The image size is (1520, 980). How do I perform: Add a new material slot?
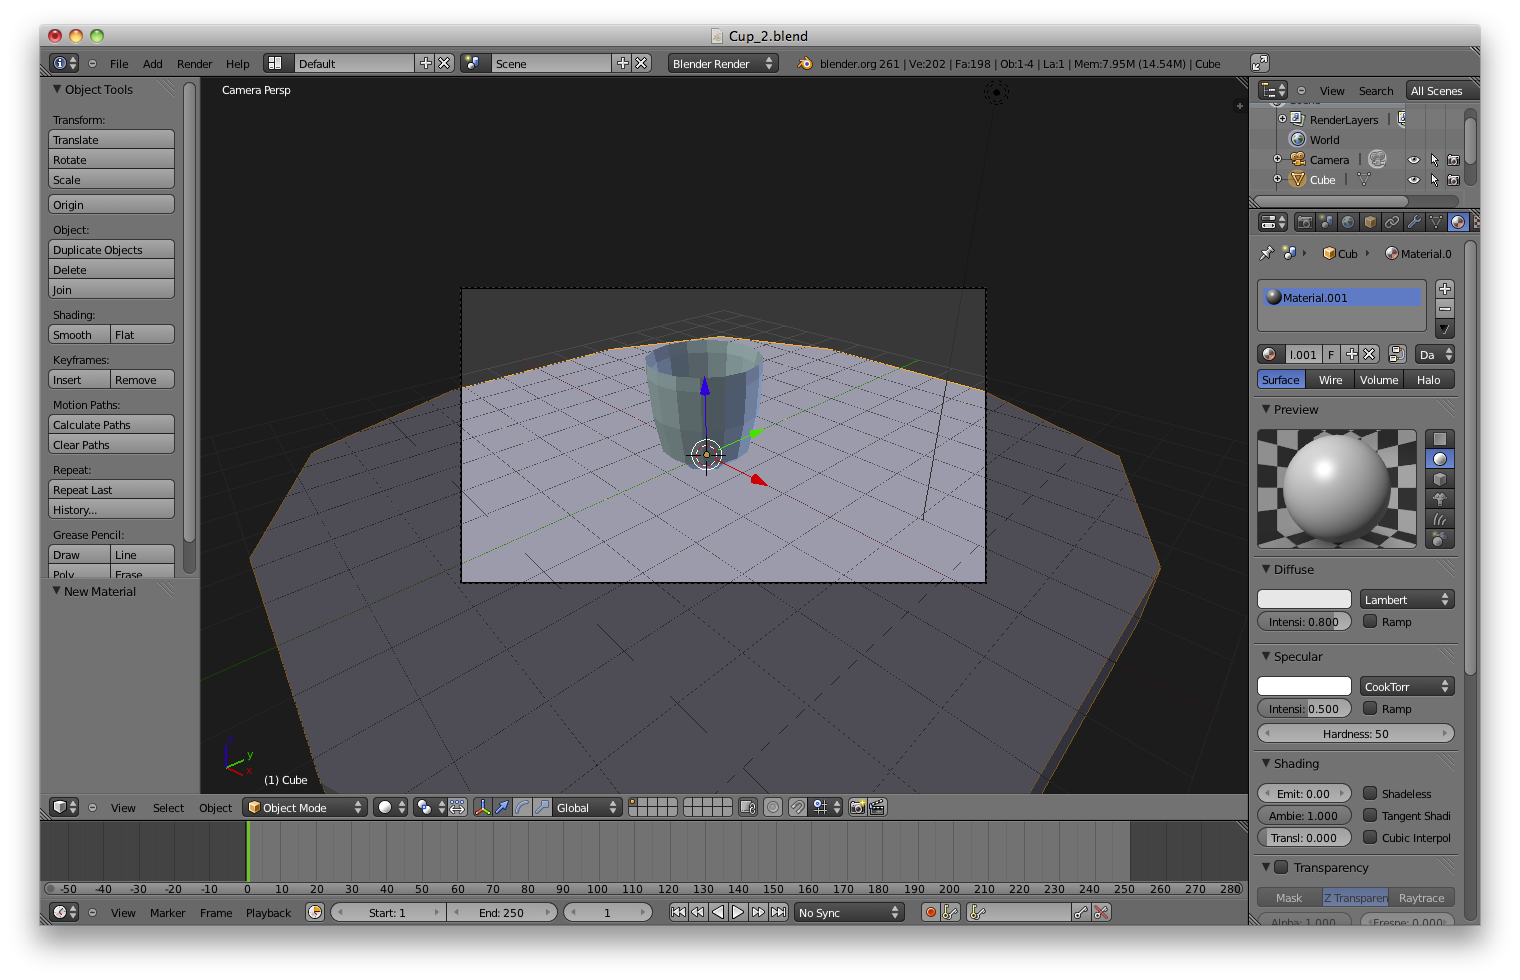tap(1444, 288)
